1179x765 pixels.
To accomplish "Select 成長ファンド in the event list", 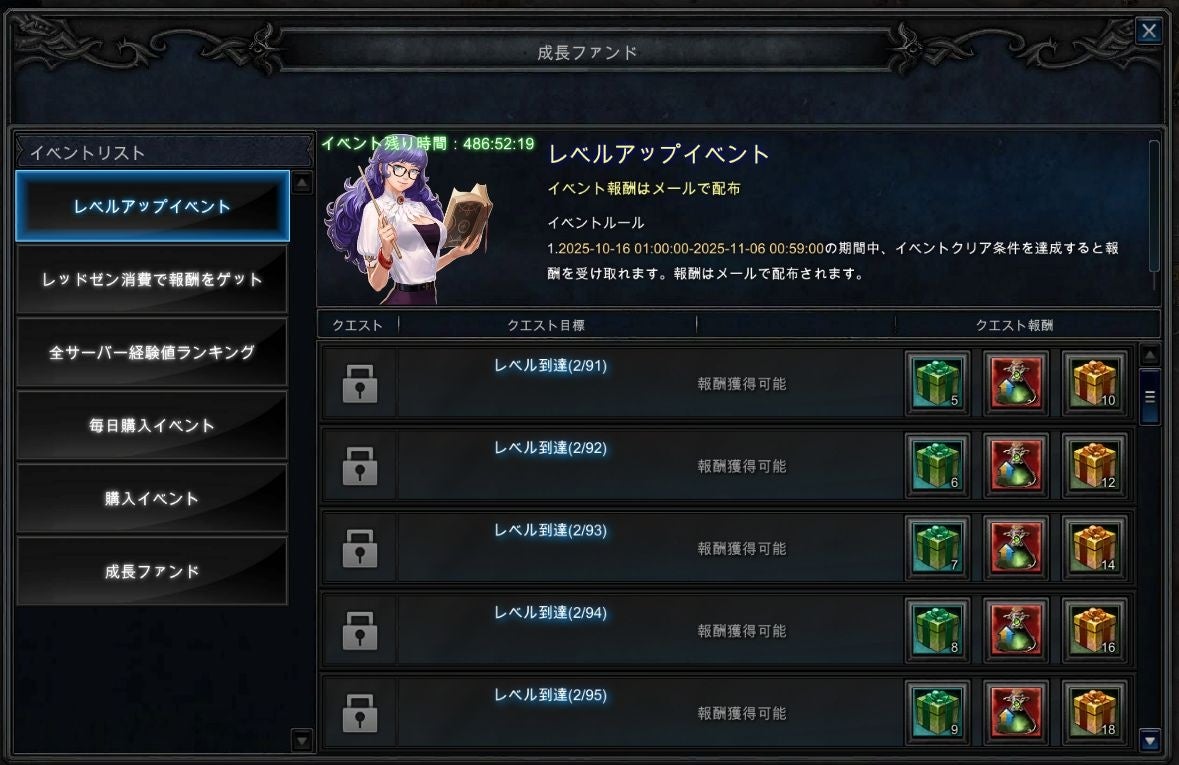I will point(152,571).
